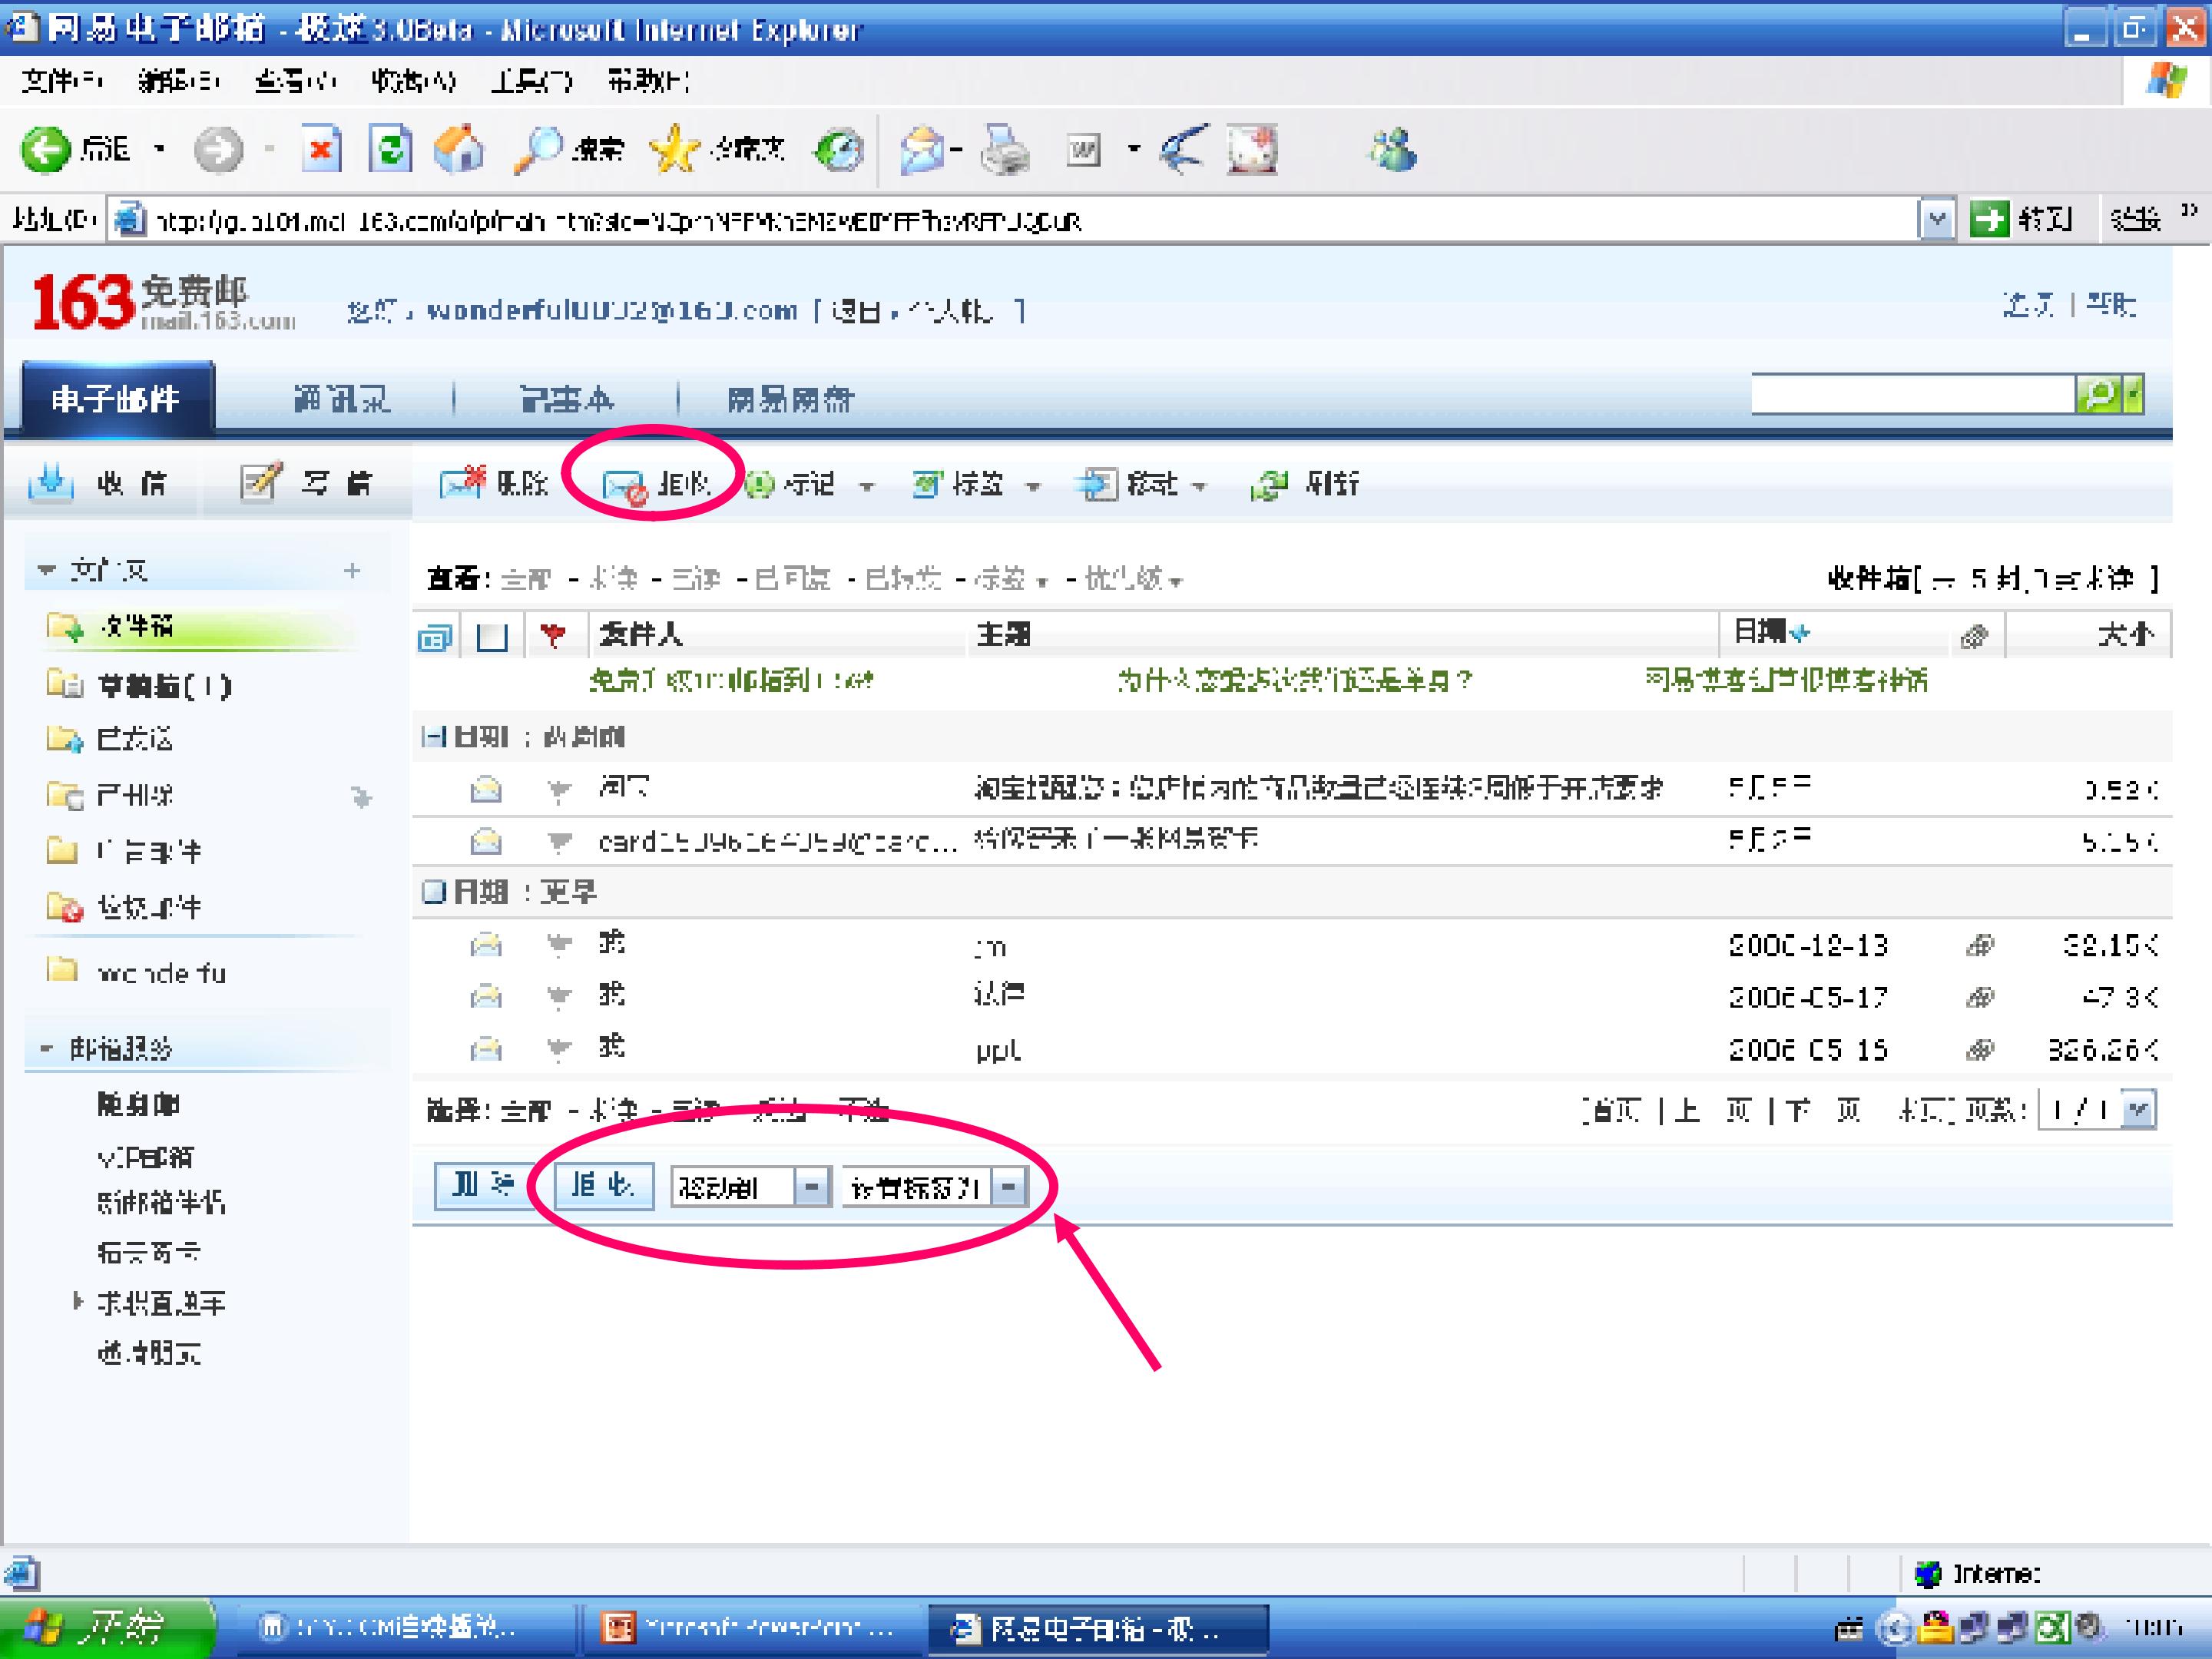Switch to the Contacts (通讯录) tab

coord(341,400)
